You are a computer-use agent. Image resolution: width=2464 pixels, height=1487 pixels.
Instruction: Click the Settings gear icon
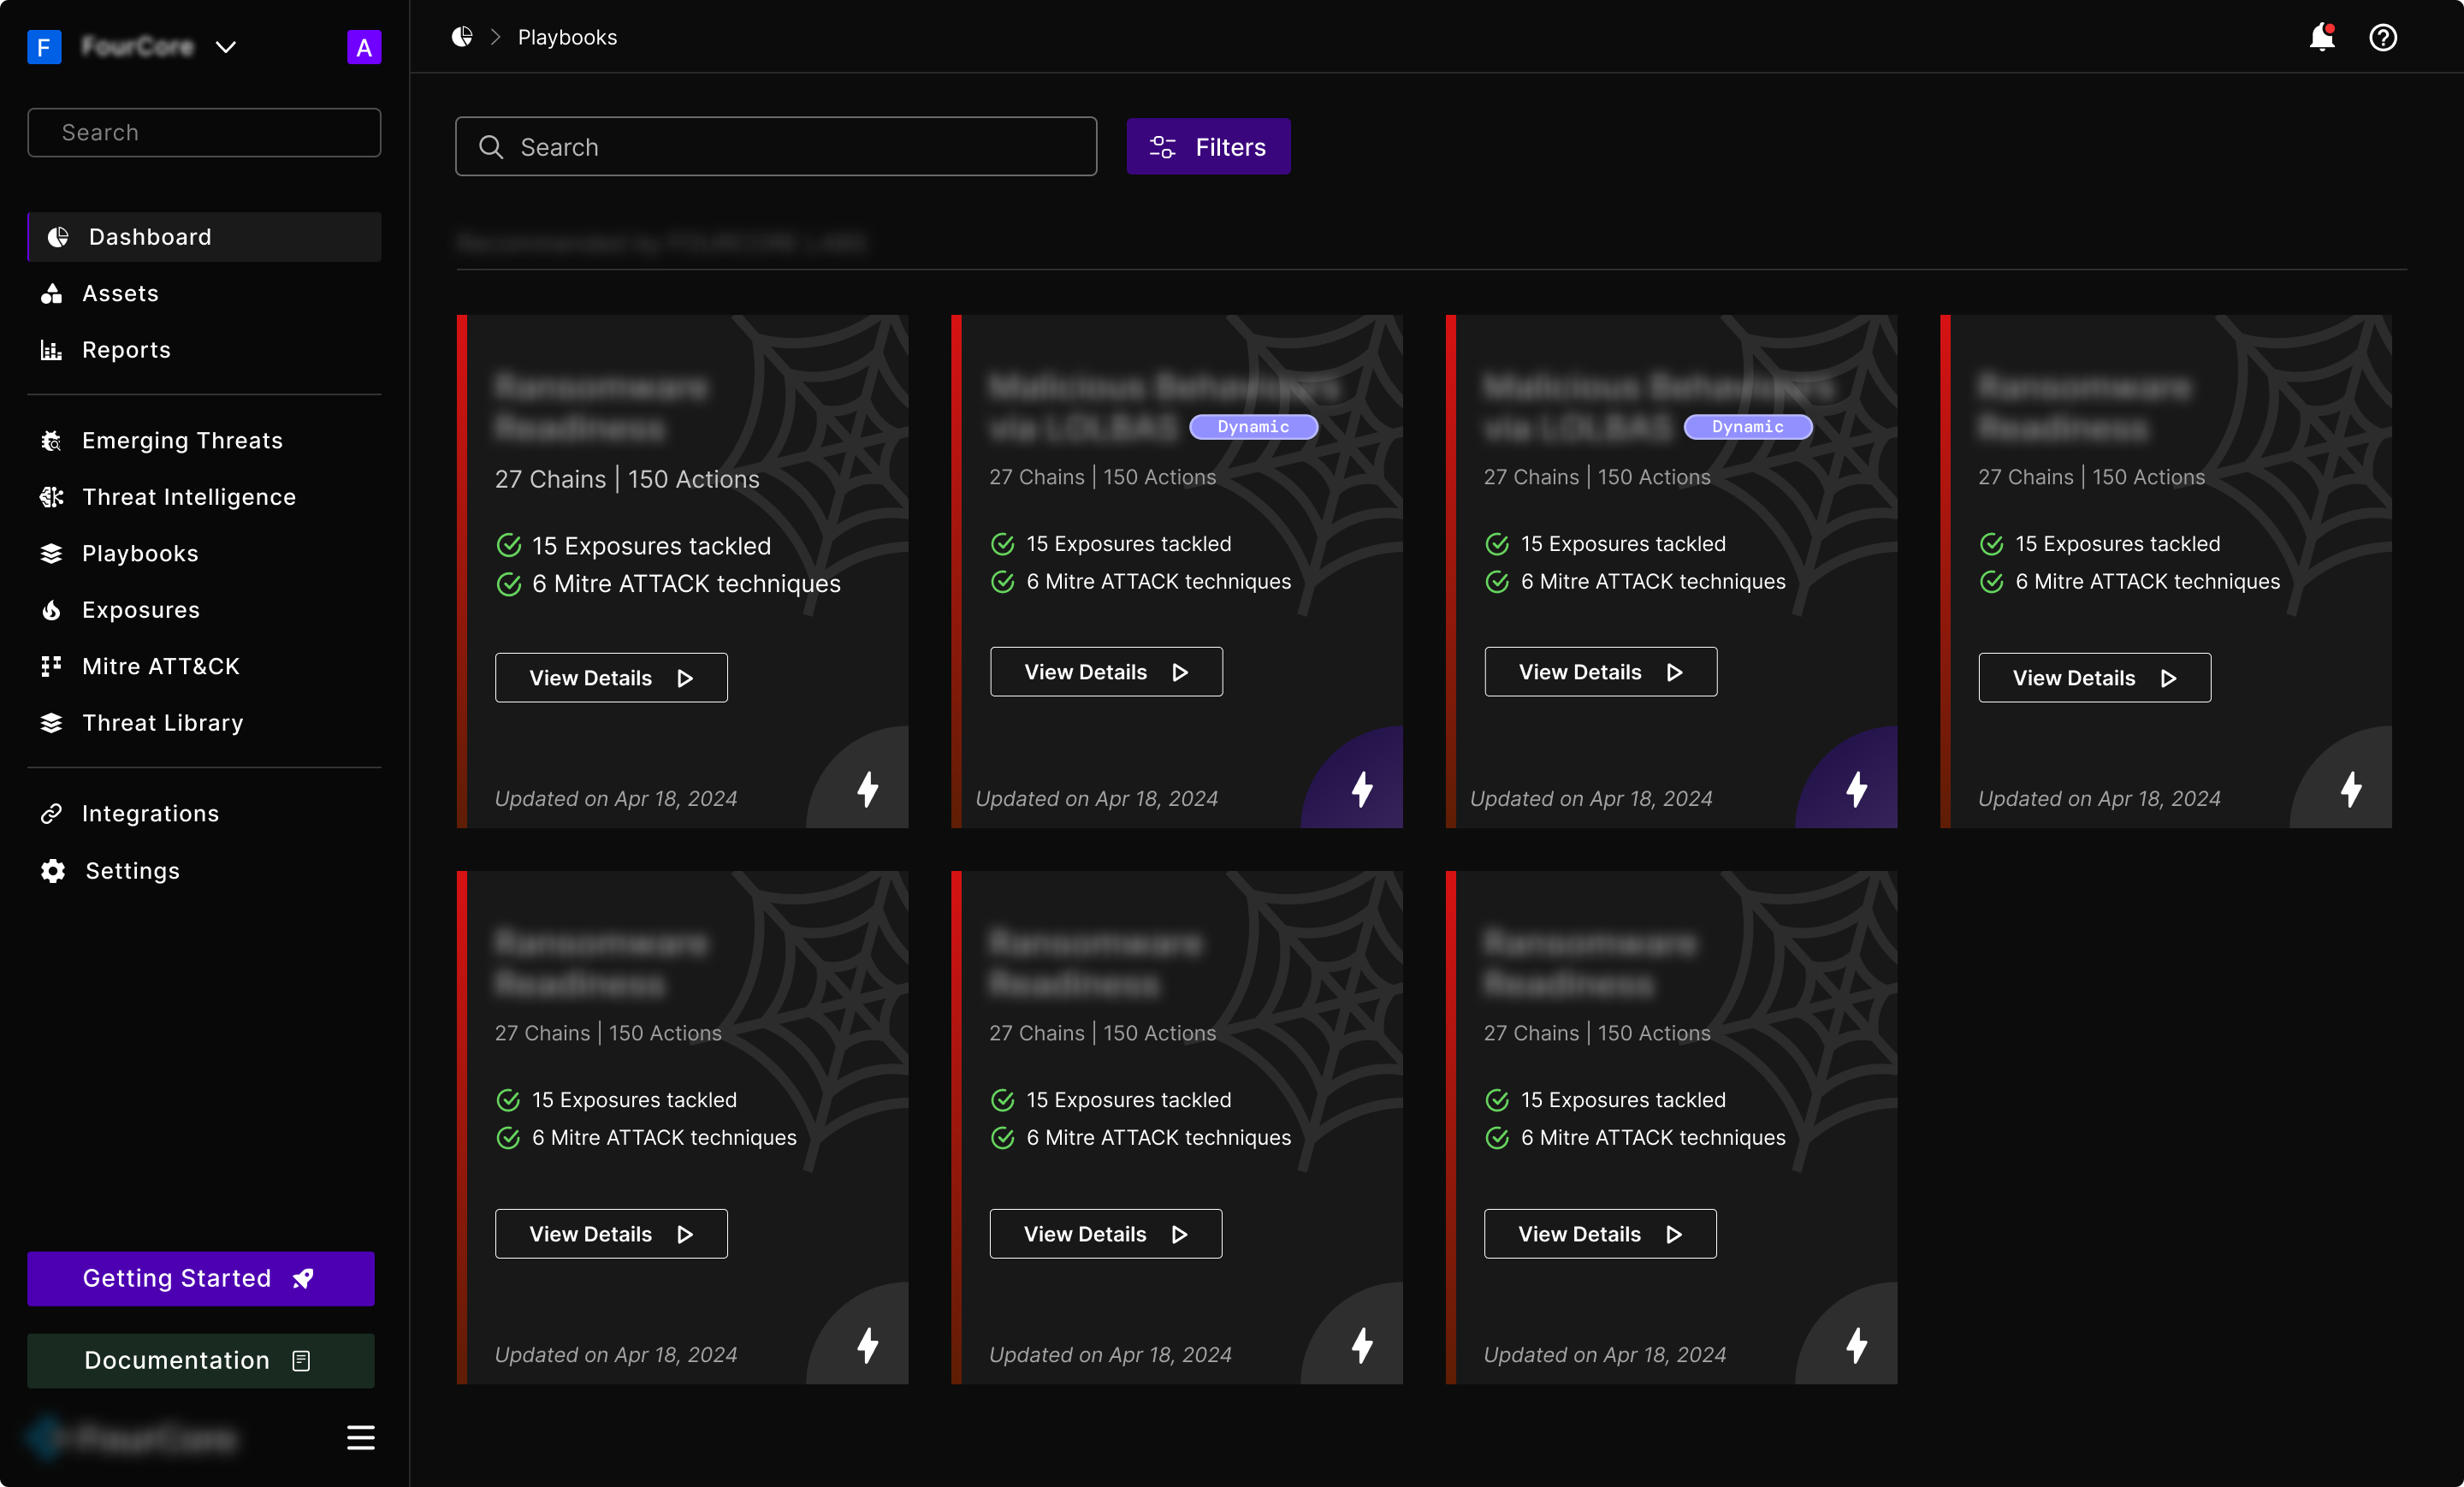click(53, 871)
